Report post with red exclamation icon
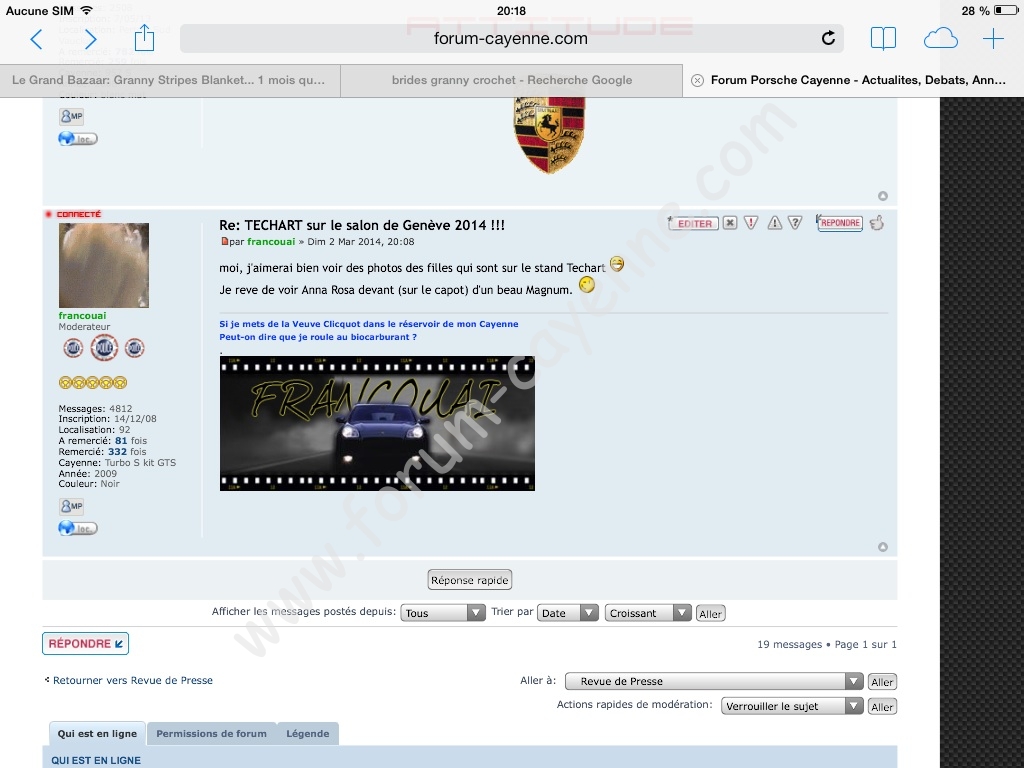This screenshot has width=1024, height=768. [x=751, y=223]
